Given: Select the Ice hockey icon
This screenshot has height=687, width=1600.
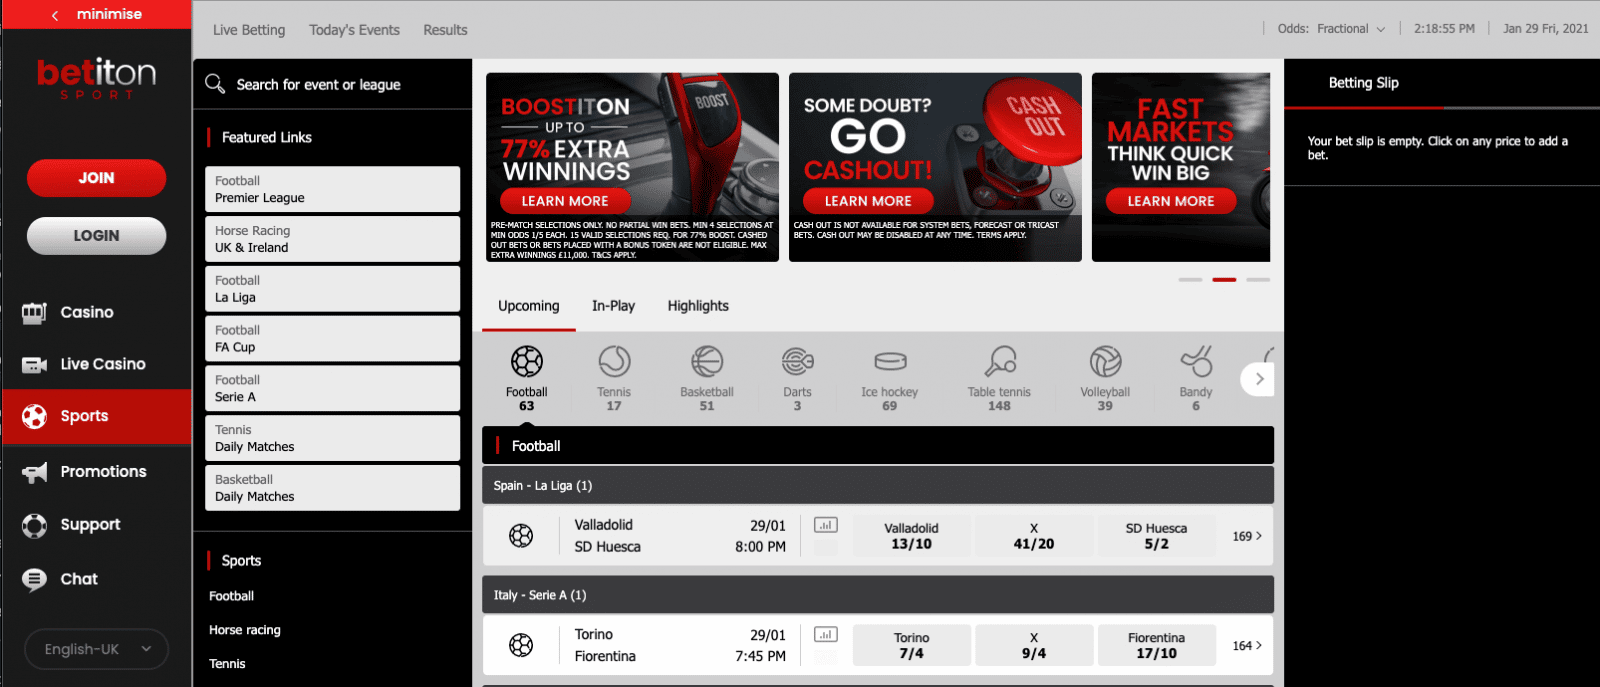Looking at the screenshot, I should tap(889, 362).
